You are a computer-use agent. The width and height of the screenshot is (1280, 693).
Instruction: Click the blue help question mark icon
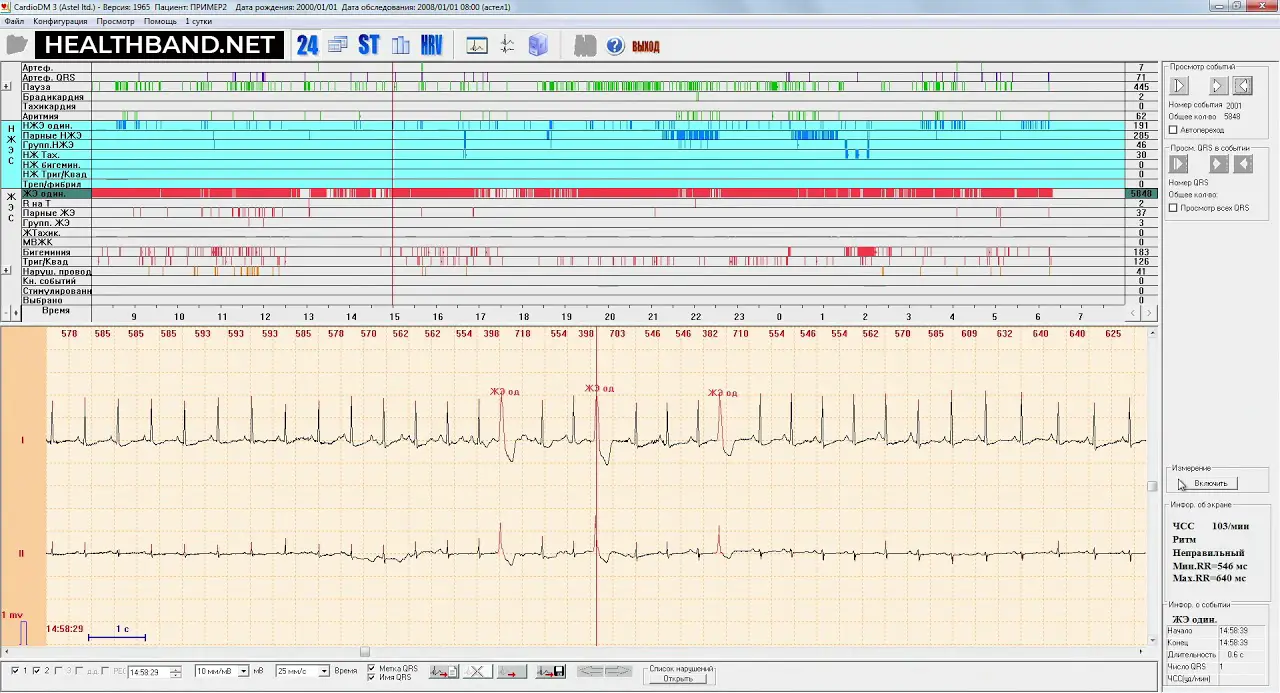click(615, 46)
